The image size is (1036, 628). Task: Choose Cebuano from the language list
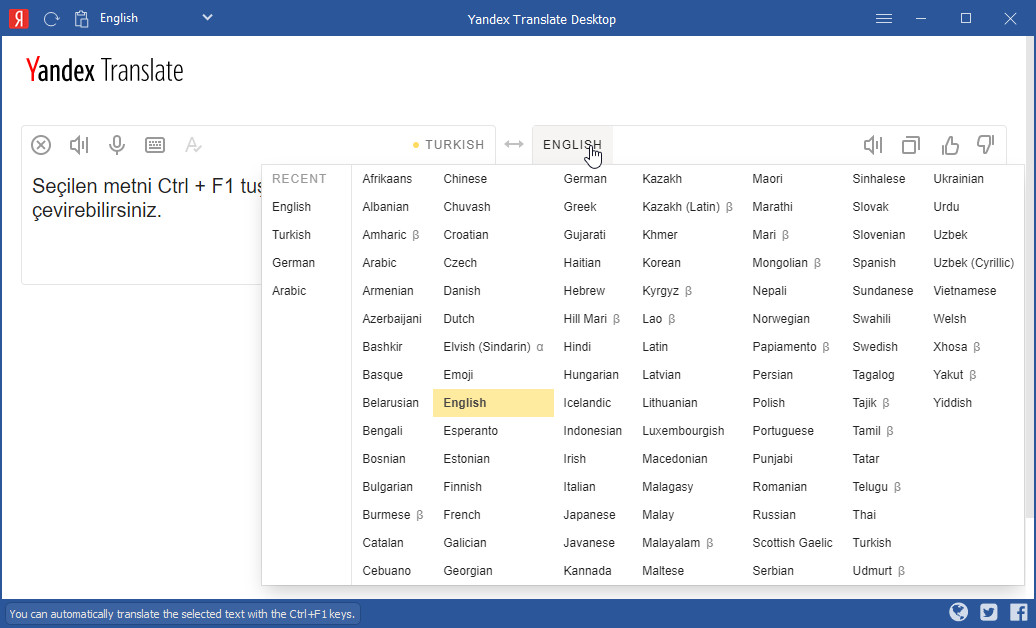(387, 570)
